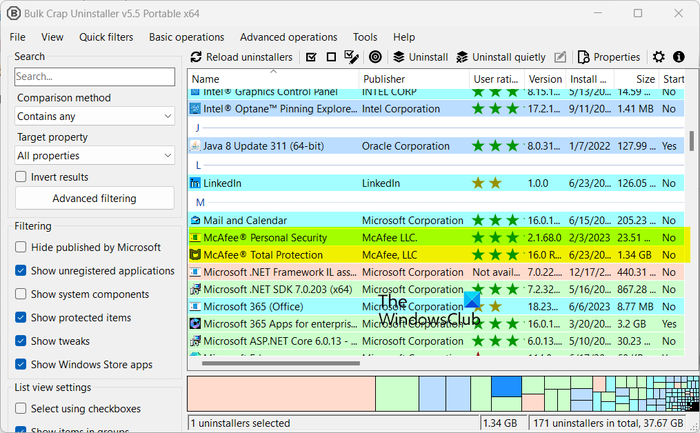The height and width of the screenshot is (433, 700).
Task: Toggle Show tweaks checkbox
Action: (21, 341)
